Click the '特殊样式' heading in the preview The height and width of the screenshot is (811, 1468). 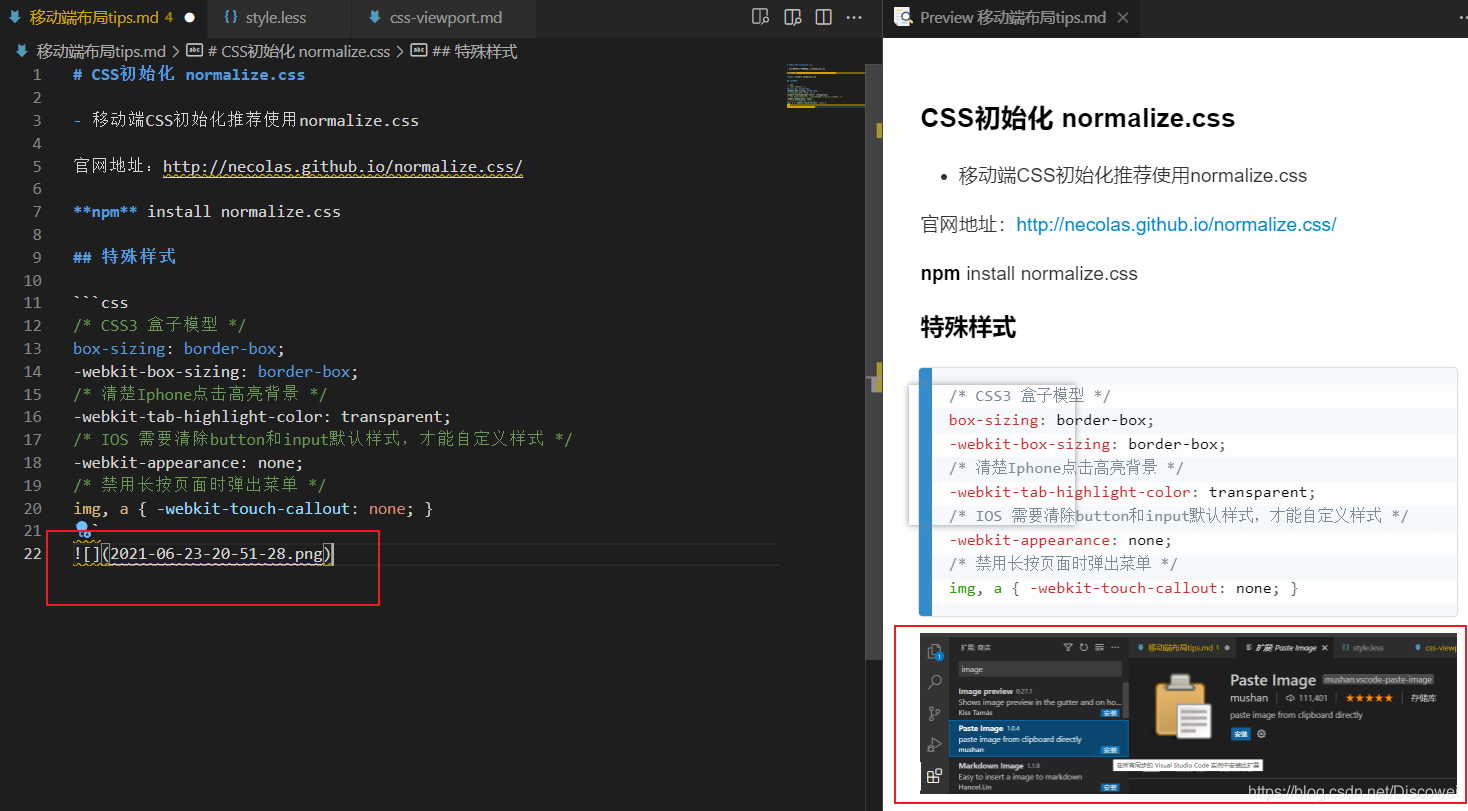point(968,327)
